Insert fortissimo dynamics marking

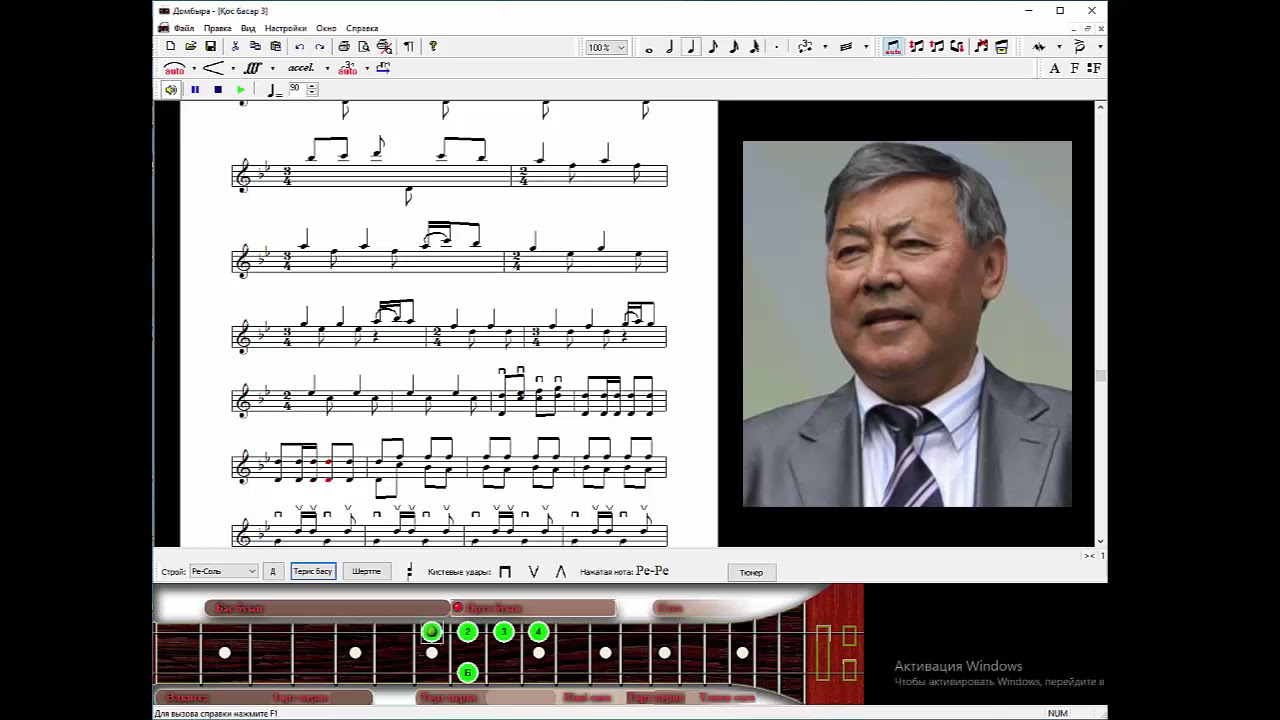pos(253,68)
